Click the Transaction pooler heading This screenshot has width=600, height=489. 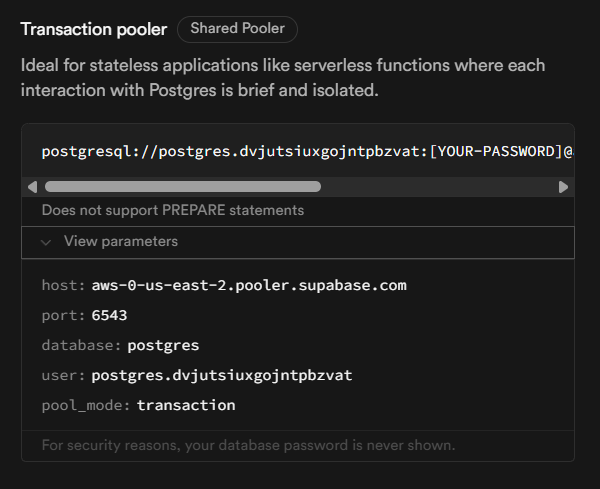(94, 29)
